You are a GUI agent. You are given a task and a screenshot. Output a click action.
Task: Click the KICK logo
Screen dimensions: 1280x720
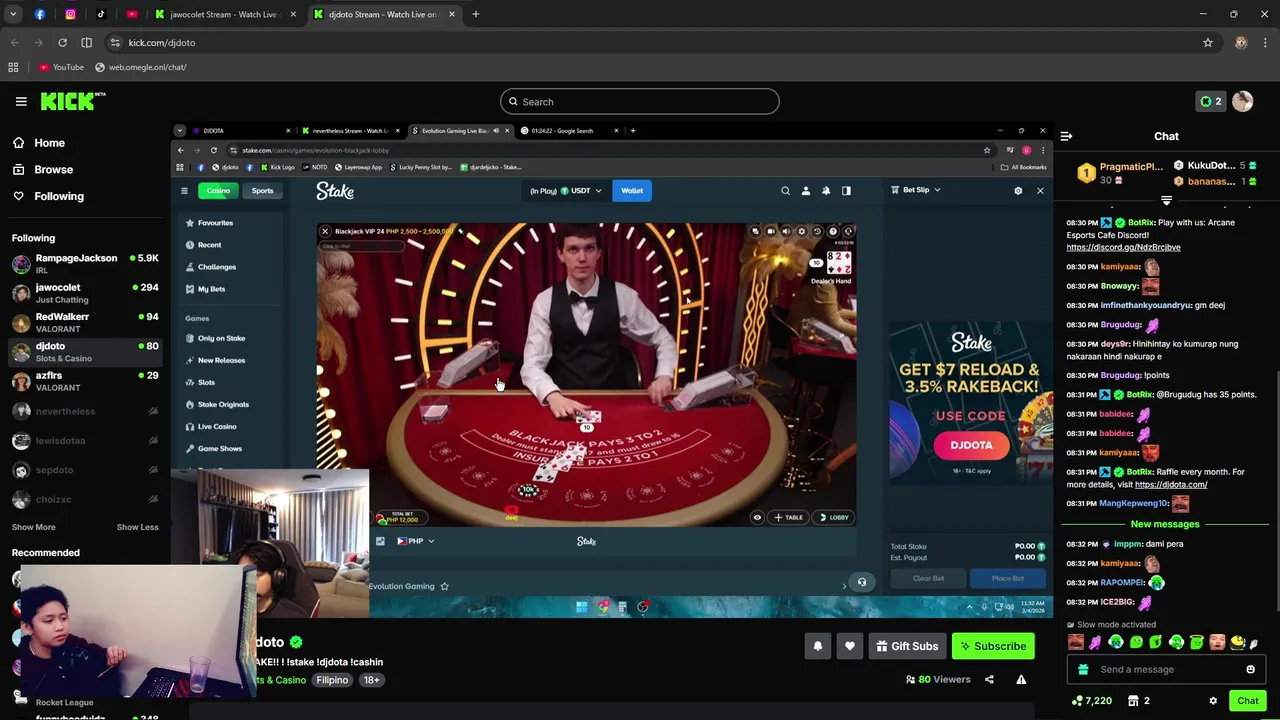click(x=72, y=101)
